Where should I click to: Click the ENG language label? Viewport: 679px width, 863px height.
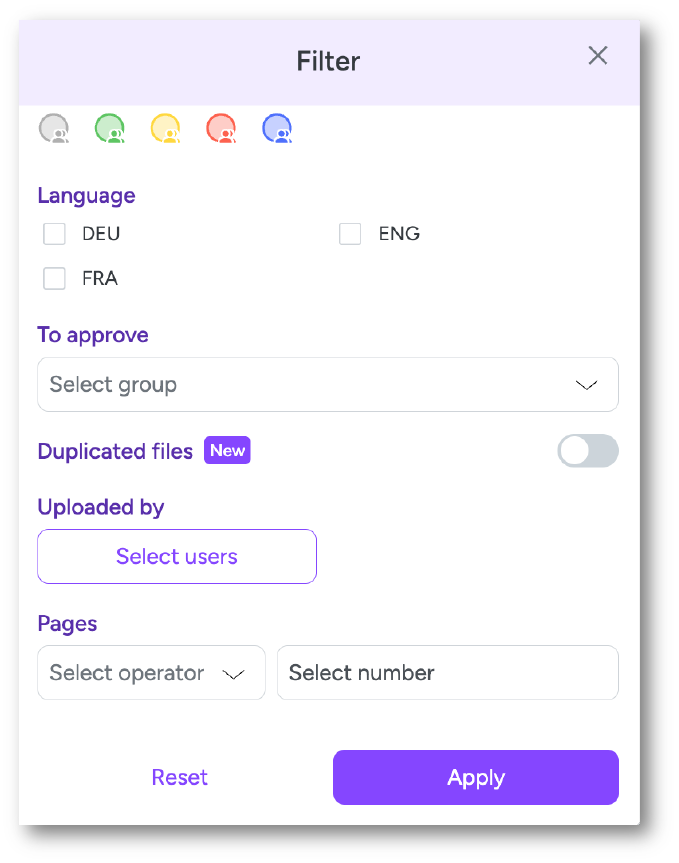pyautogui.click(x=399, y=234)
